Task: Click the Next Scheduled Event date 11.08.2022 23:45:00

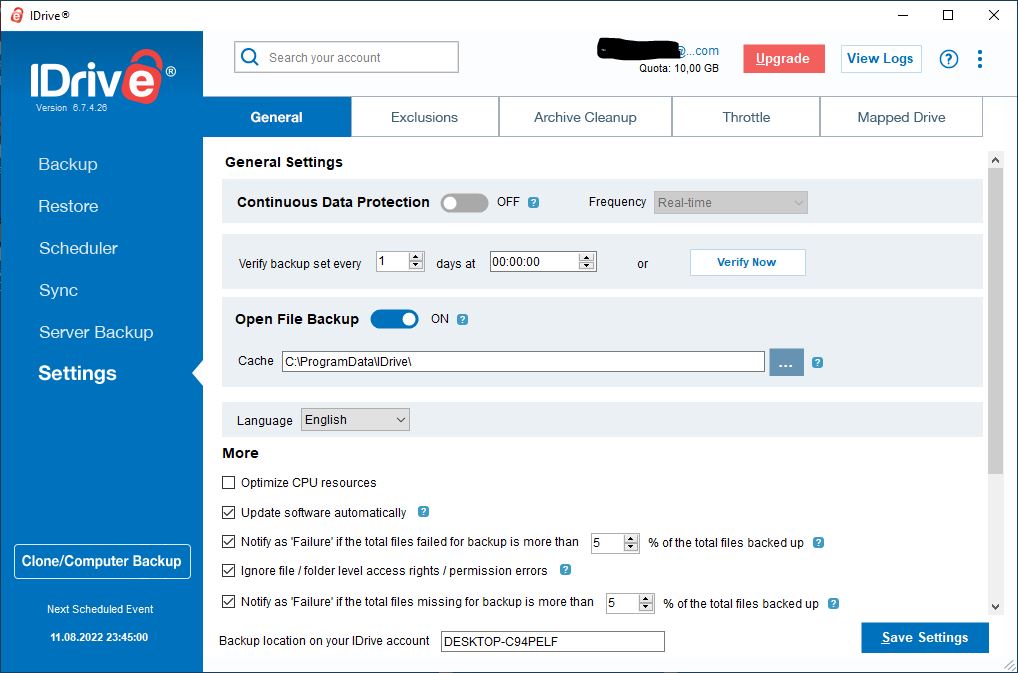Action: [x=99, y=637]
